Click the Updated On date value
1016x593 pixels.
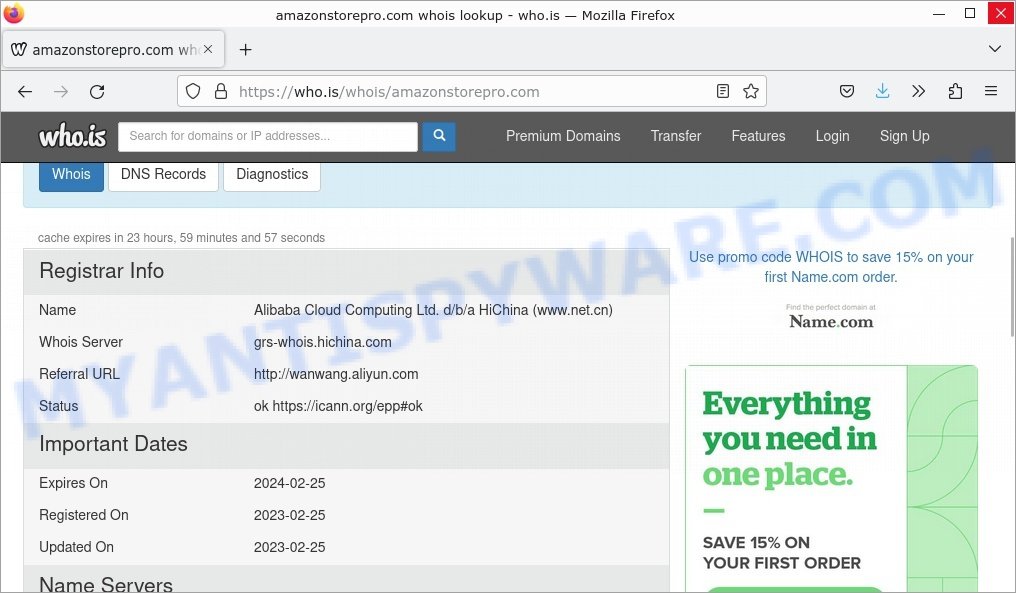[x=290, y=547]
